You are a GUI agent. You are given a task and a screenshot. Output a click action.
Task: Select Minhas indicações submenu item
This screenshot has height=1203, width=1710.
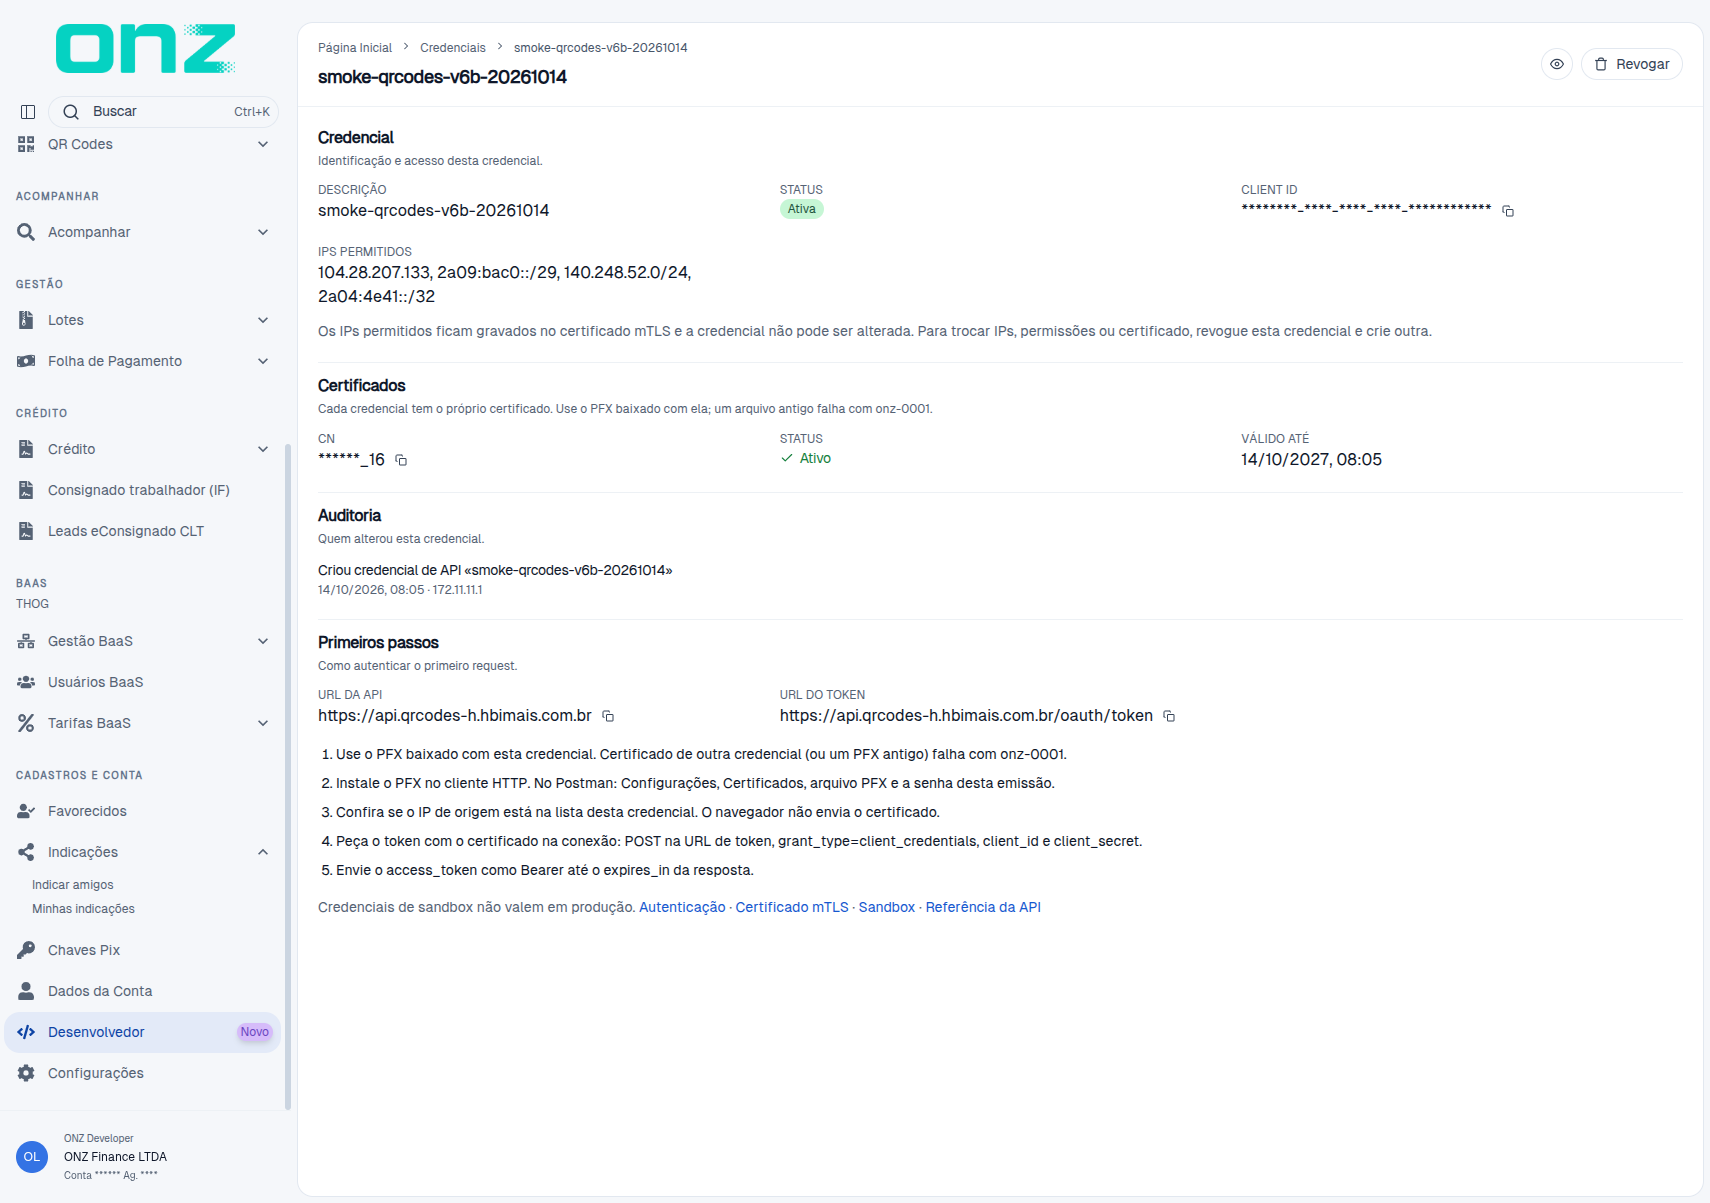pos(83,909)
